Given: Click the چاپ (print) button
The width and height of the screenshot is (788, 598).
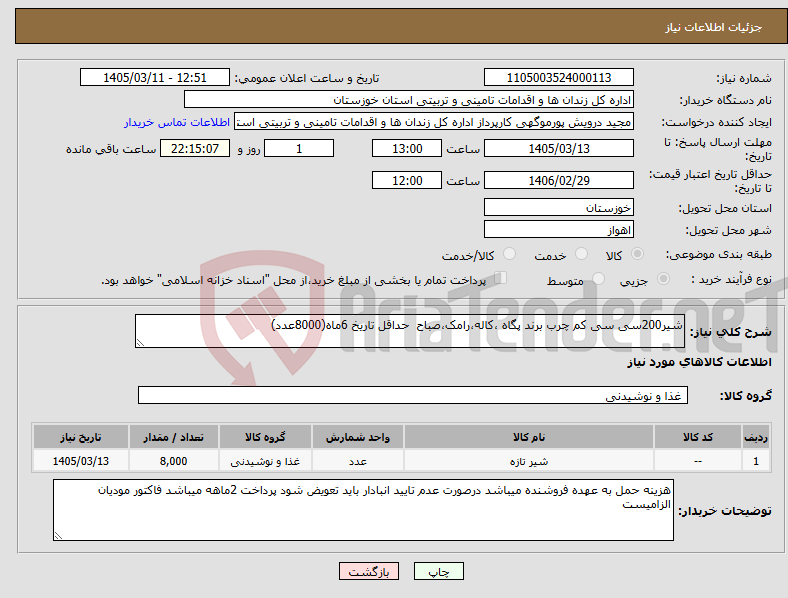Looking at the screenshot, I should pyautogui.click(x=438, y=571).
